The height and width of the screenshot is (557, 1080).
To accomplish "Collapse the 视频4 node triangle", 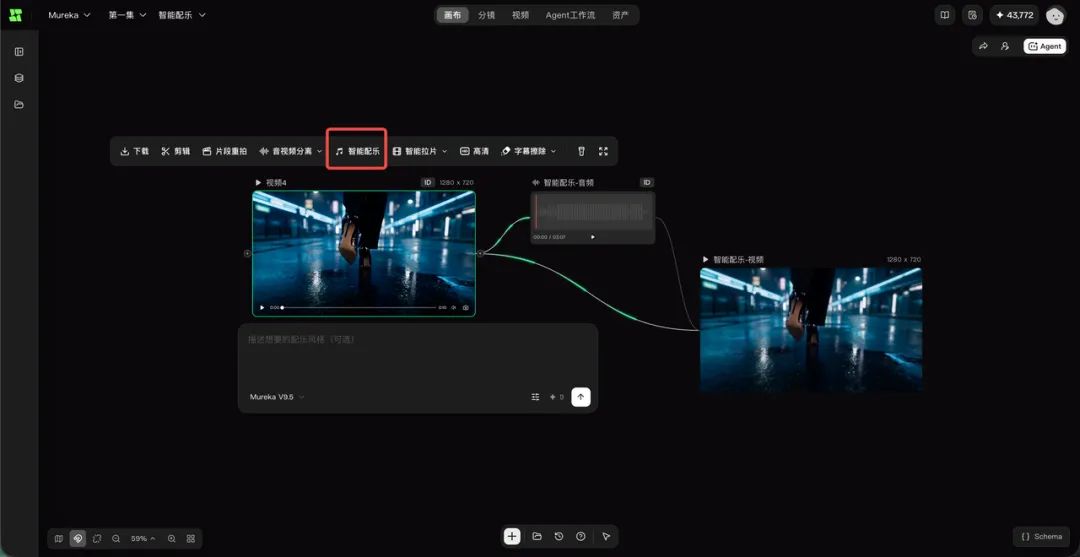I will [x=258, y=182].
